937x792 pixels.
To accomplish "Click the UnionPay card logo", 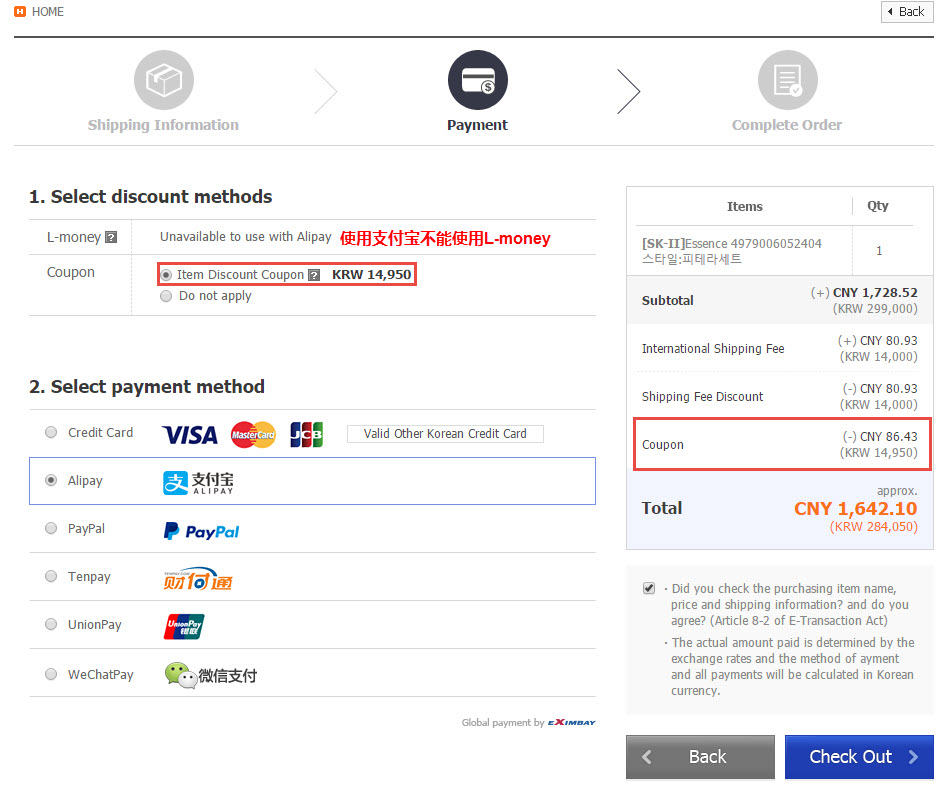I will (184, 626).
